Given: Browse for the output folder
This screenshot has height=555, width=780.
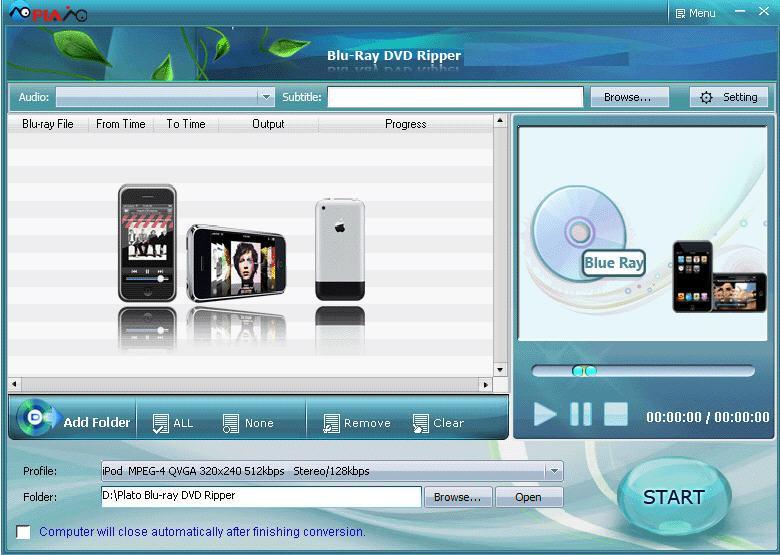Looking at the screenshot, I should [458, 497].
